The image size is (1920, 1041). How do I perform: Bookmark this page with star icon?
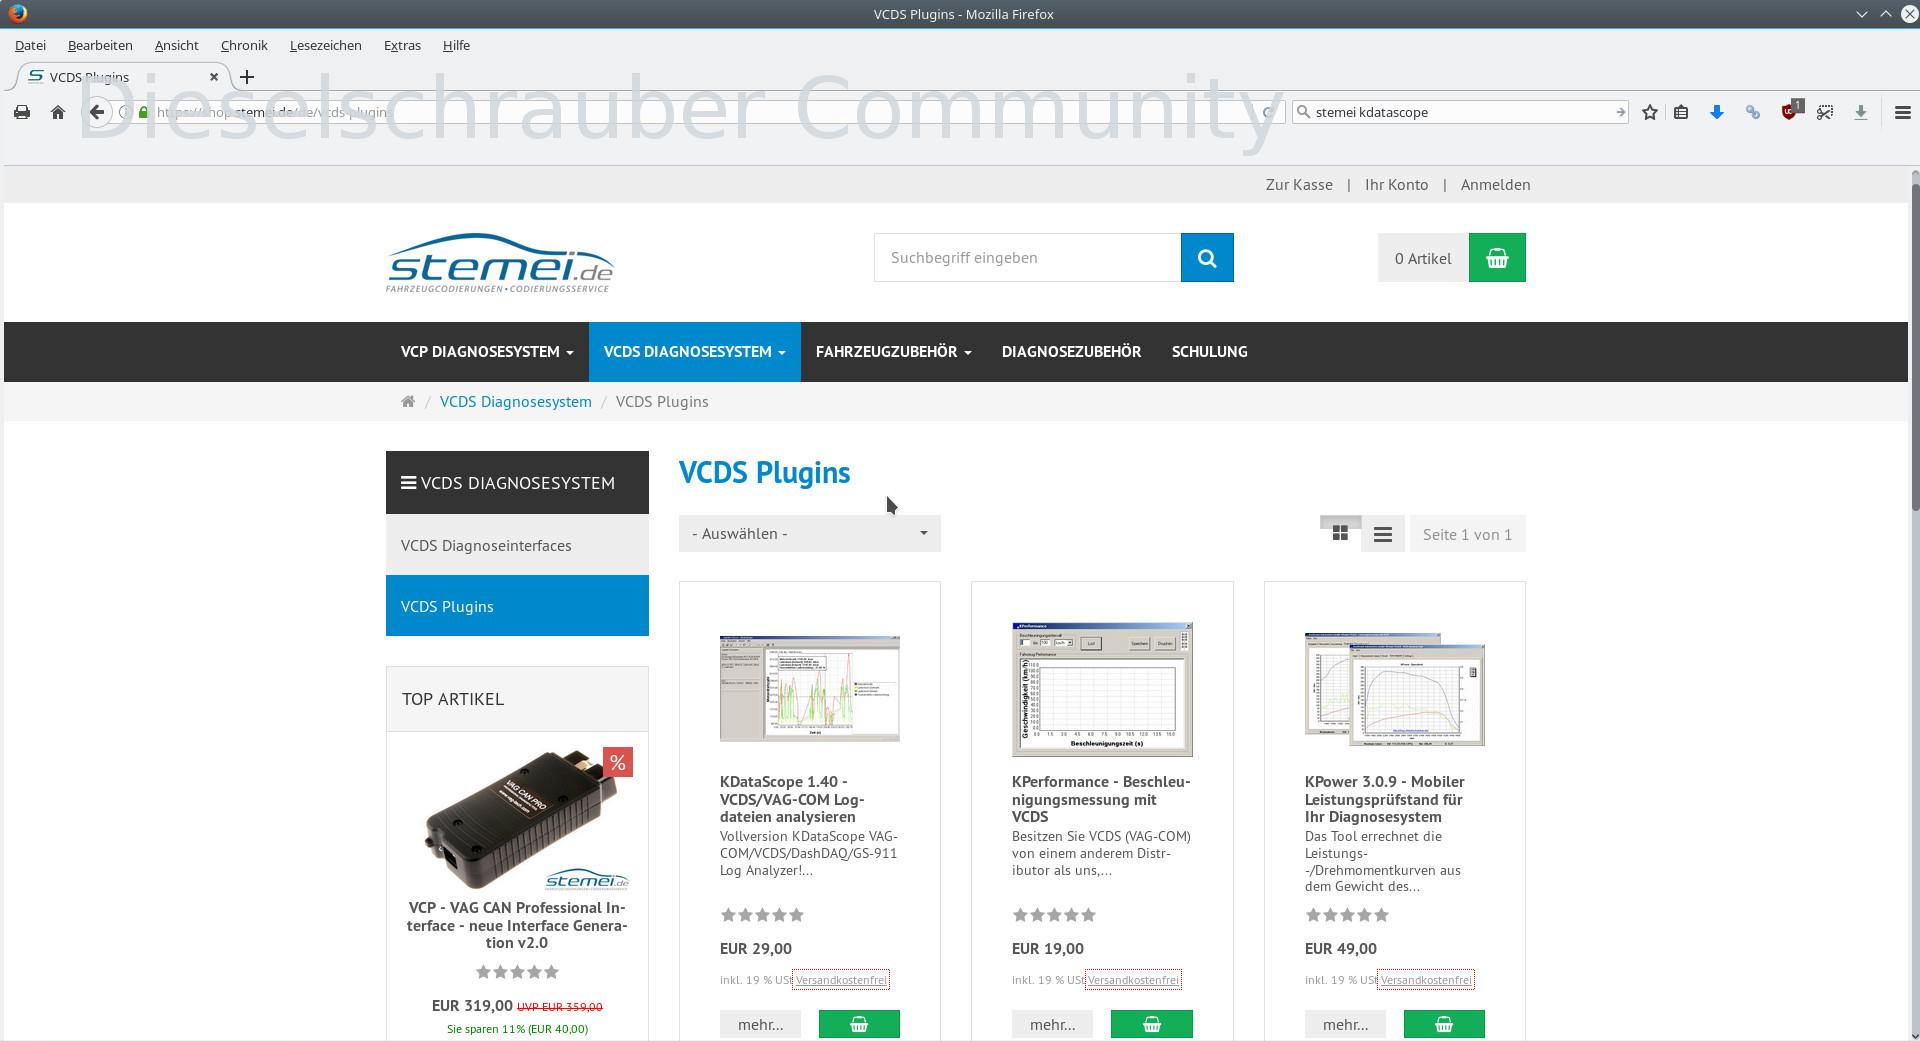tap(1650, 112)
